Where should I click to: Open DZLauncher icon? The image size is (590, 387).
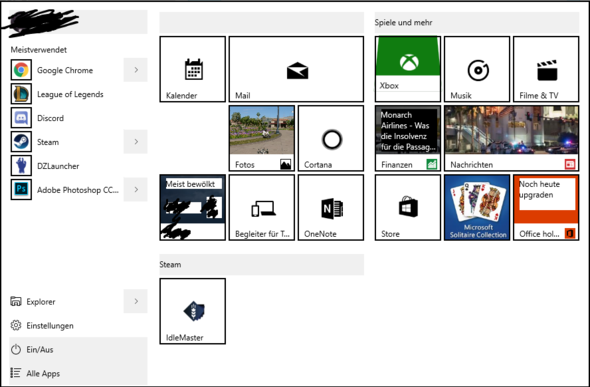(x=21, y=166)
